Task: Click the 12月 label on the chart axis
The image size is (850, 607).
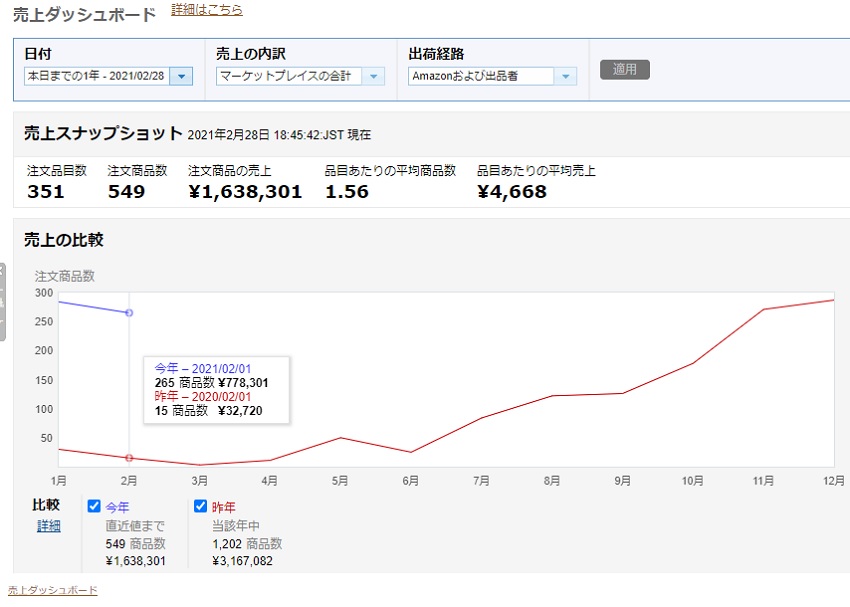Action: click(833, 481)
